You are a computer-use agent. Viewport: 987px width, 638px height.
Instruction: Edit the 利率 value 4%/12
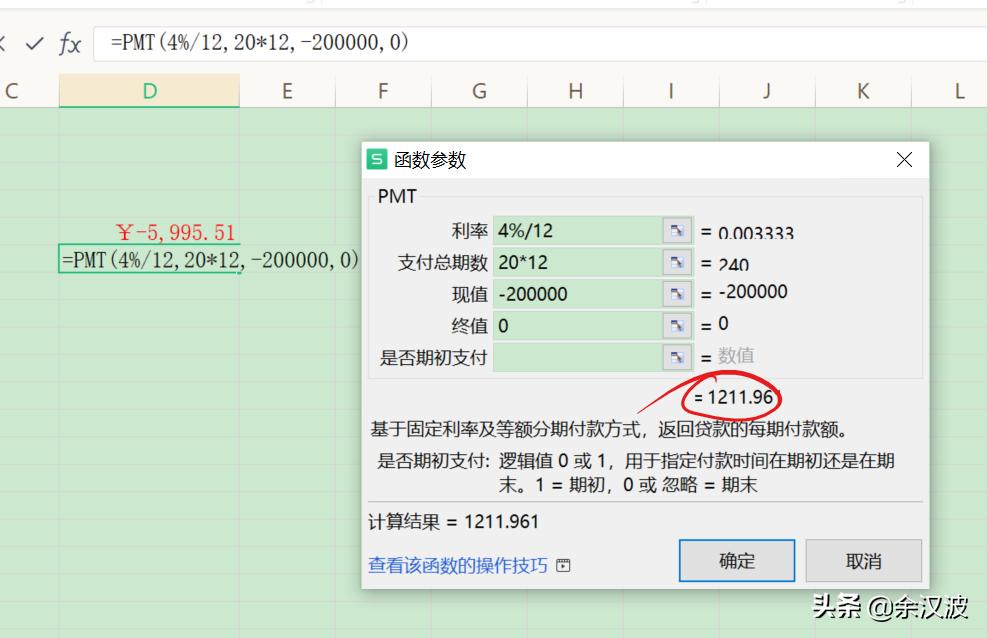(x=580, y=229)
